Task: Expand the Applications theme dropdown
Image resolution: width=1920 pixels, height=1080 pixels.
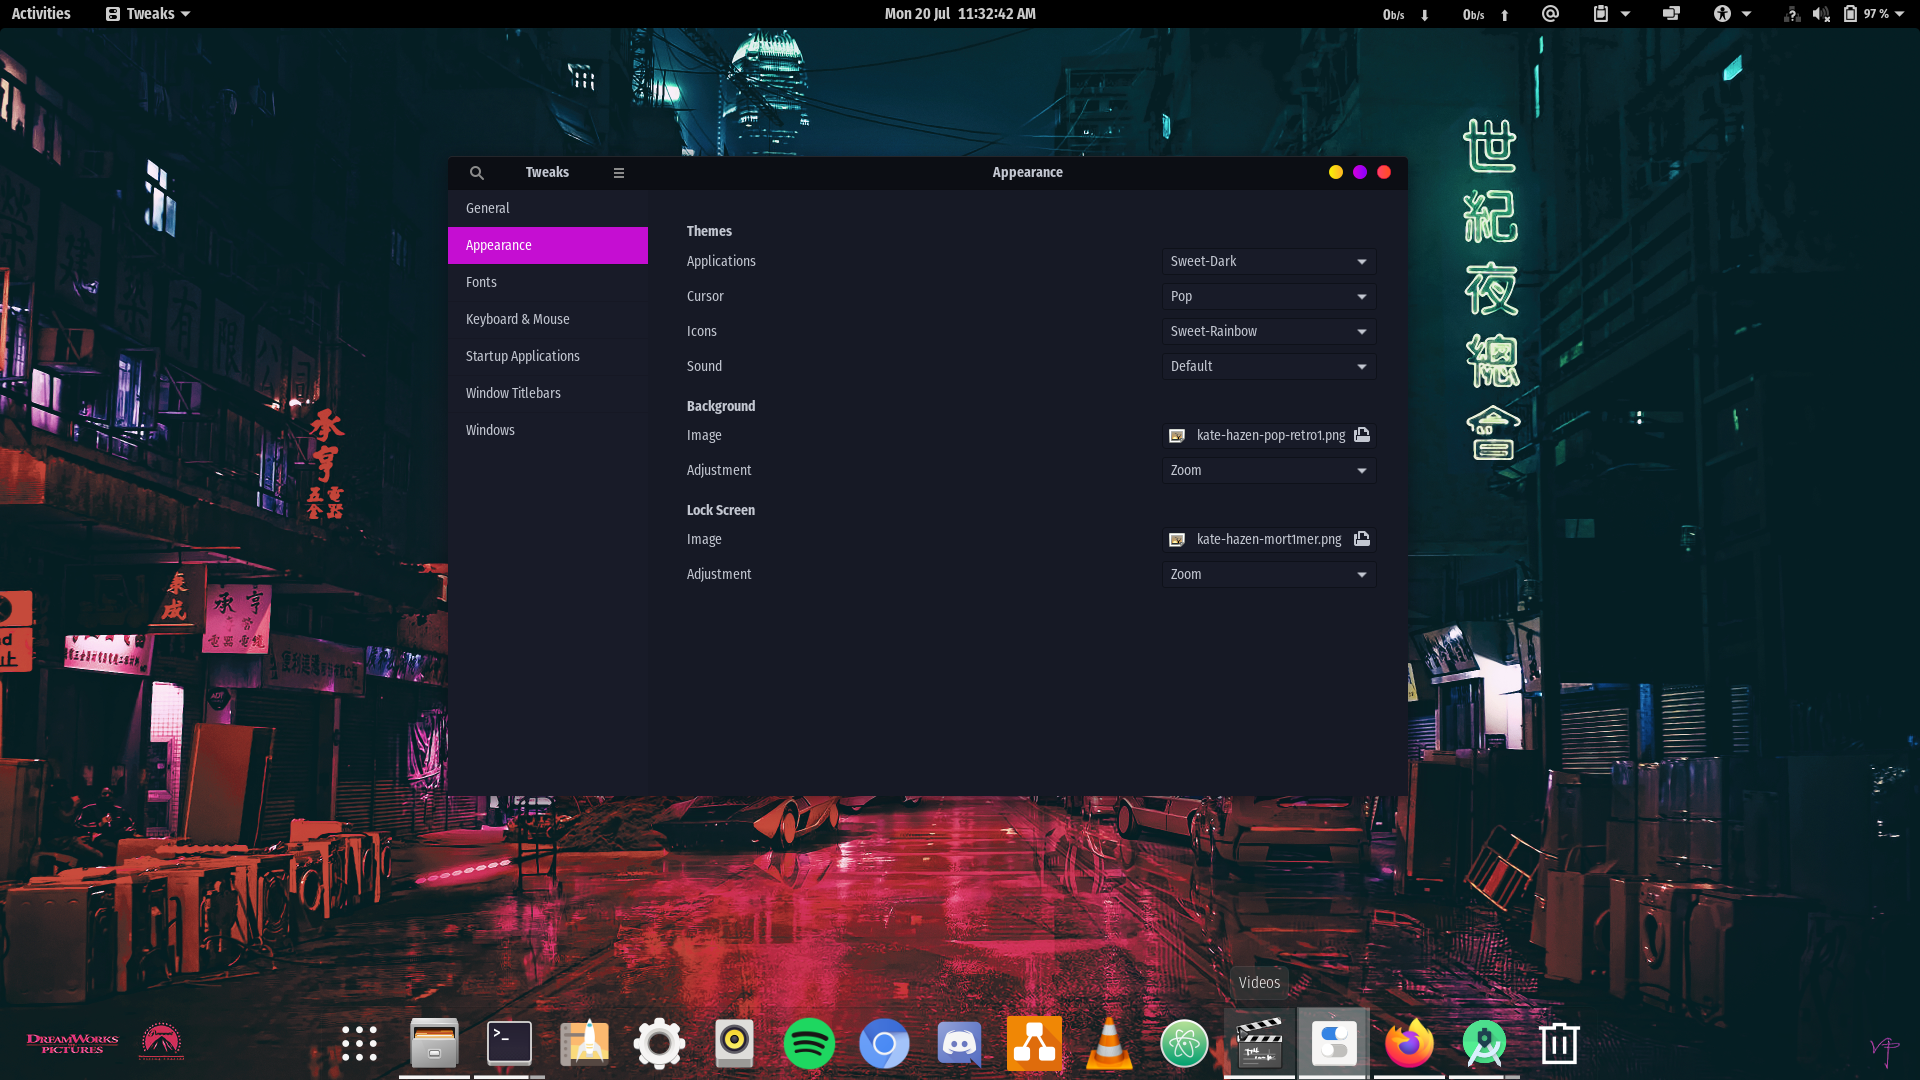Action: [1268, 262]
